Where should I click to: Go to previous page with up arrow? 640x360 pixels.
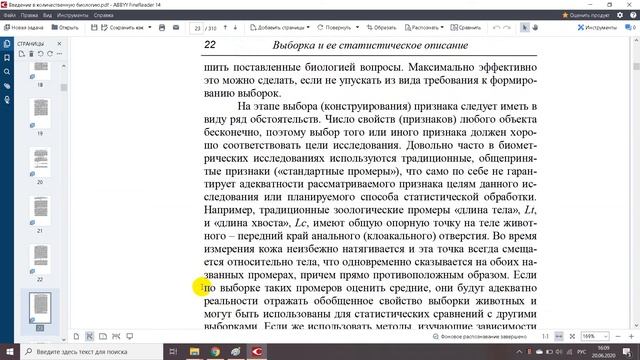pyautogui.click(x=225, y=27)
